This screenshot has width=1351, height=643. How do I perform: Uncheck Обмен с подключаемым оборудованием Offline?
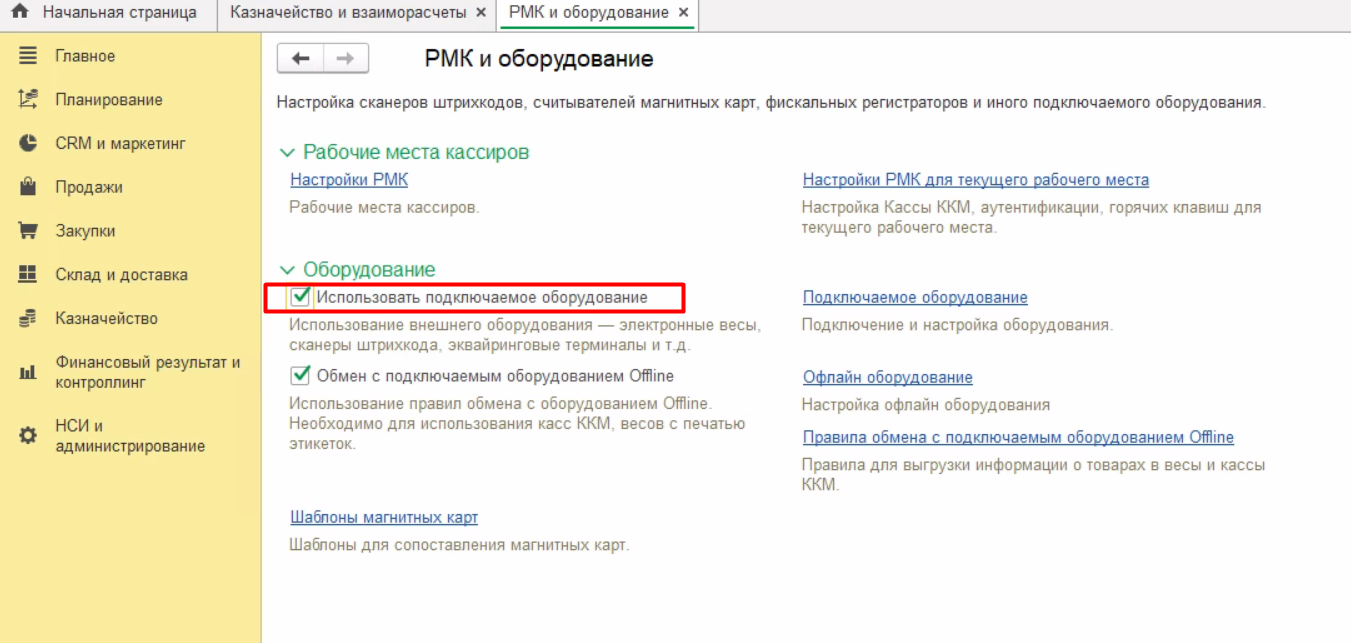click(x=300, y=376)
